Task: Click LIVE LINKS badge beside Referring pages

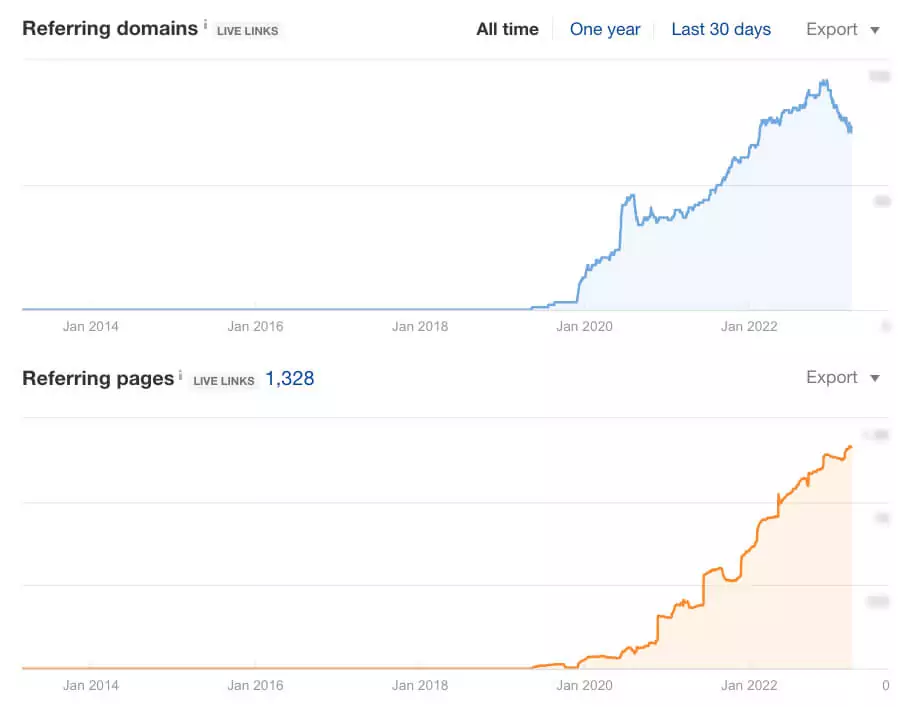Action: pos(224,381)
